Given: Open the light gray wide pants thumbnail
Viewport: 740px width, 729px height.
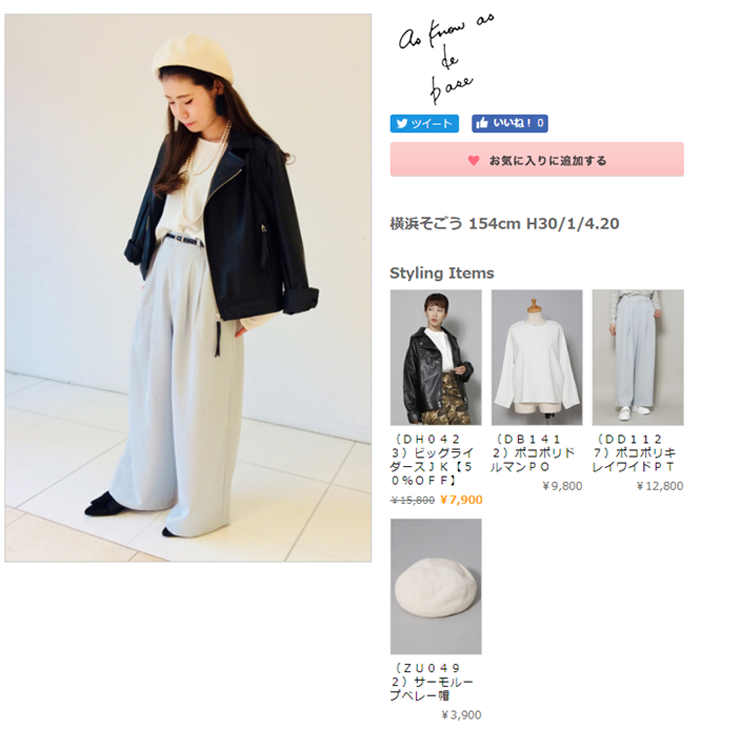Looking at the screenshot, I should (x=638, y=358).
